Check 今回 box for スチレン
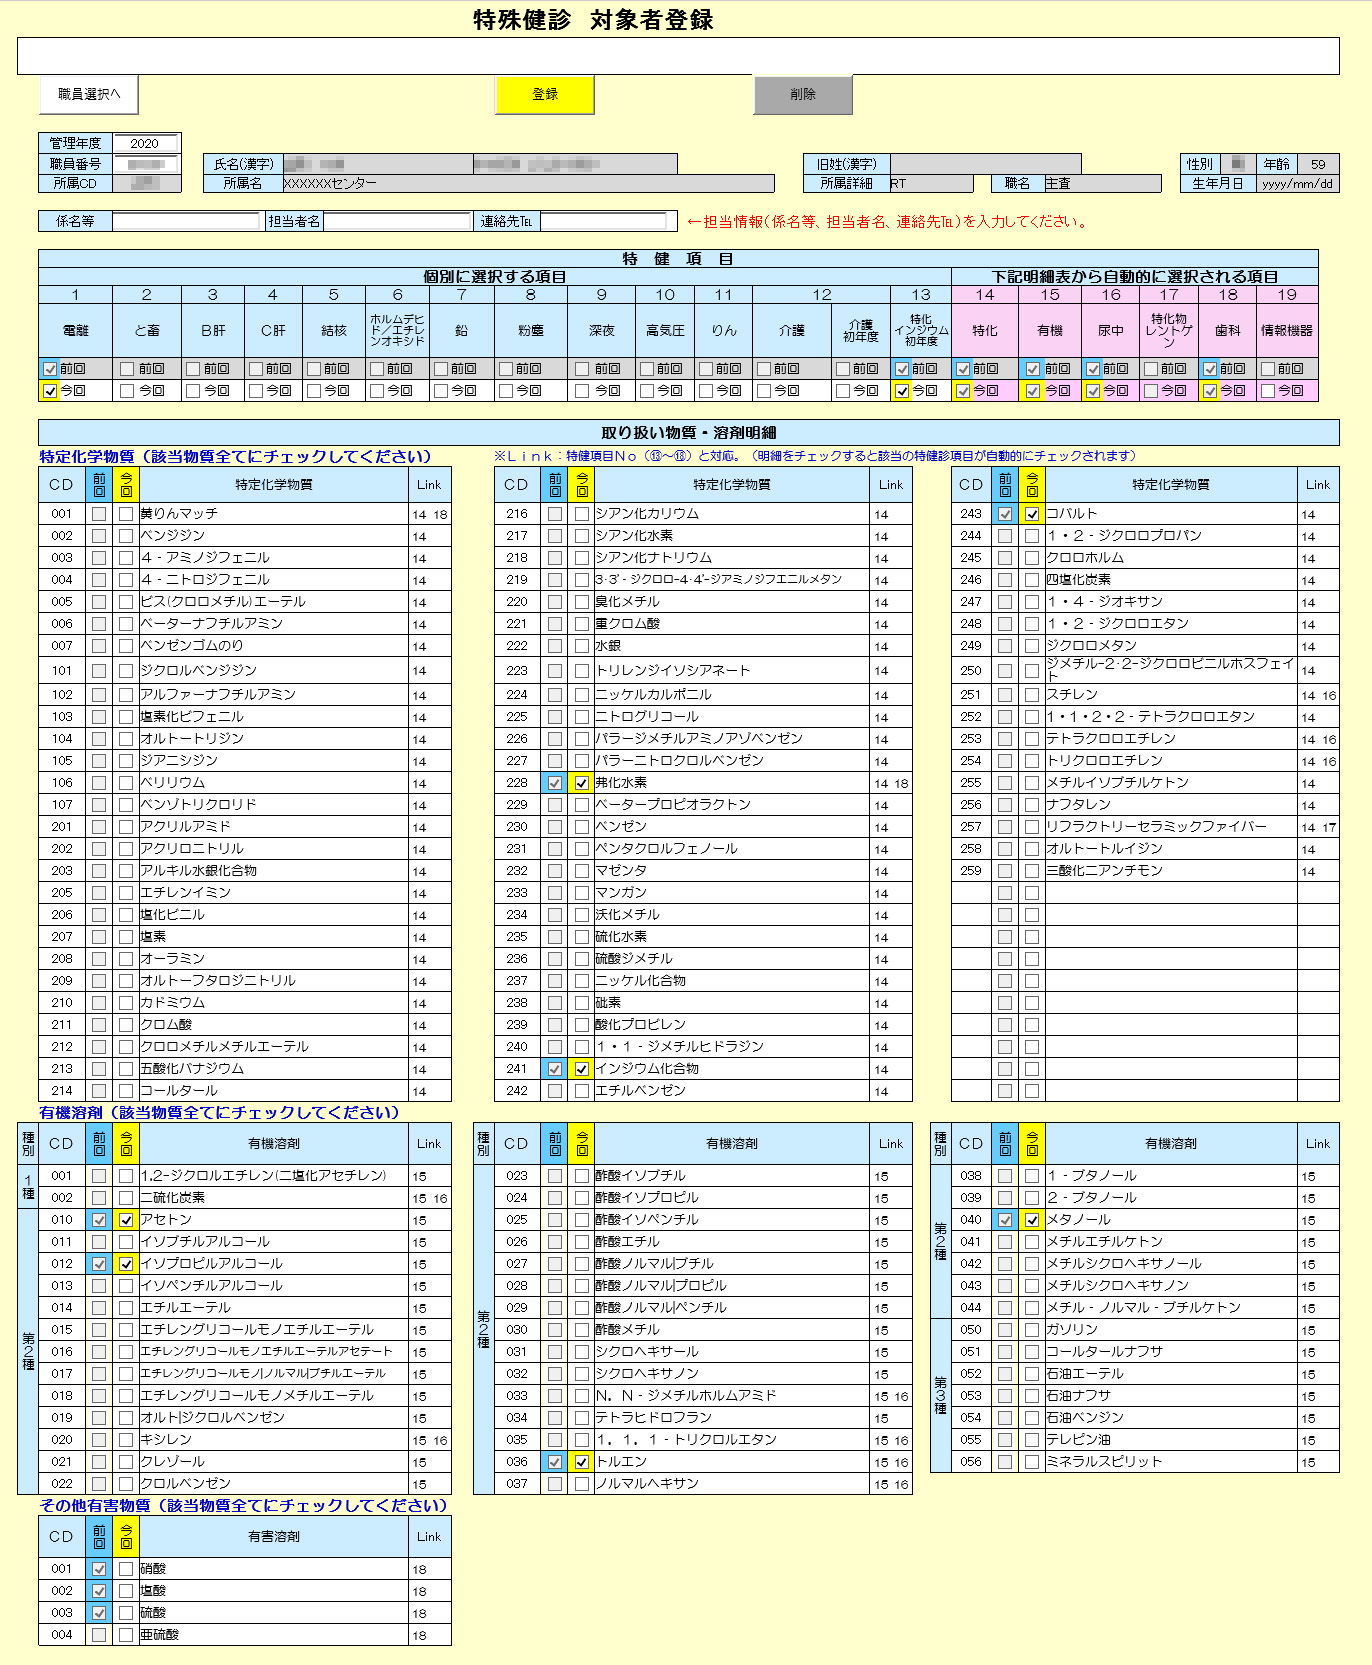The width and height of the screenshot is (1372, 1665). coord(1032,695)
